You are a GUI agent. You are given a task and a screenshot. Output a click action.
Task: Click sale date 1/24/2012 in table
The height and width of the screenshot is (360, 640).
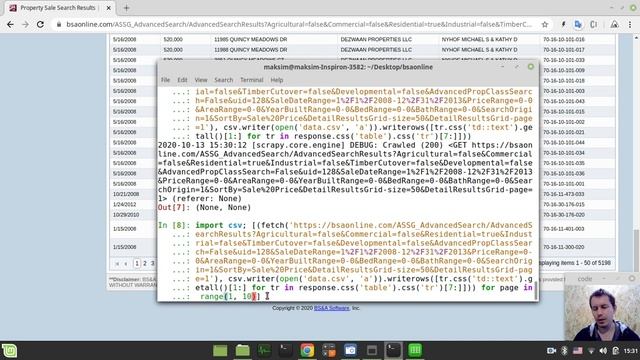[x=124, y=204]
